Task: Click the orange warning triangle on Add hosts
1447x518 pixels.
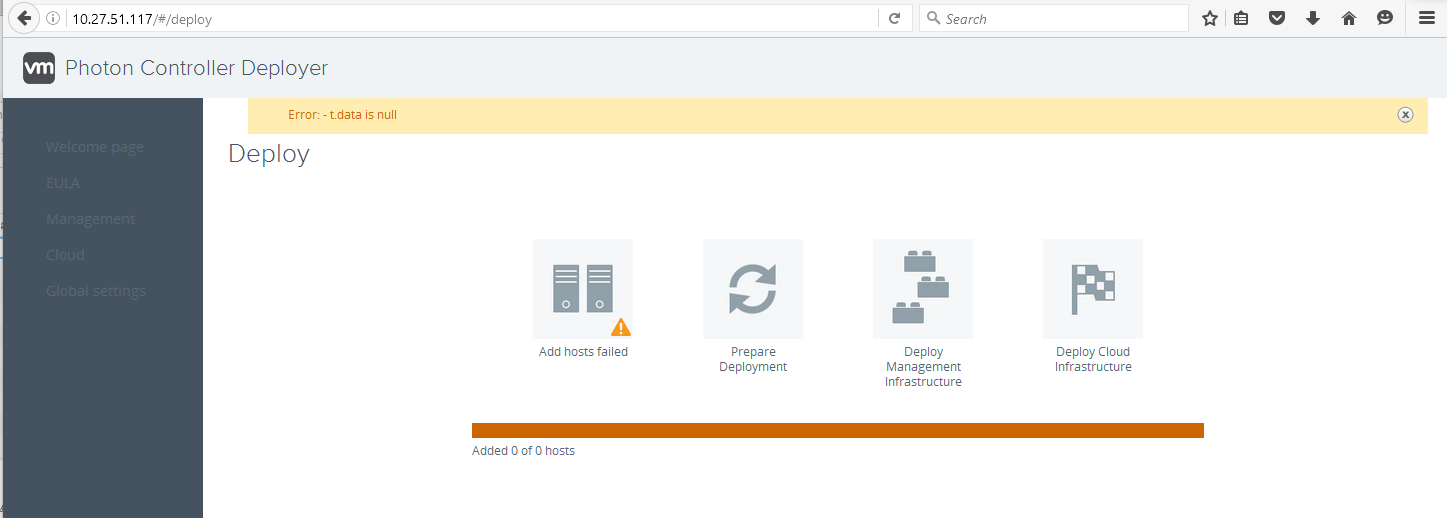Action: [x=621, y=327]
